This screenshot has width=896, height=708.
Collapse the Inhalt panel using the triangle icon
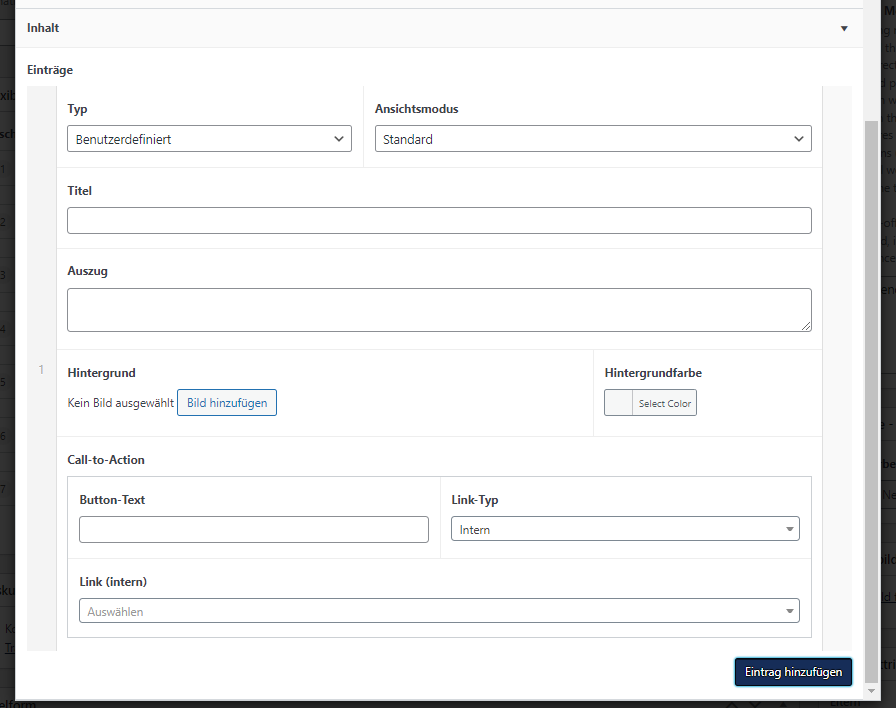click(844, 28)
